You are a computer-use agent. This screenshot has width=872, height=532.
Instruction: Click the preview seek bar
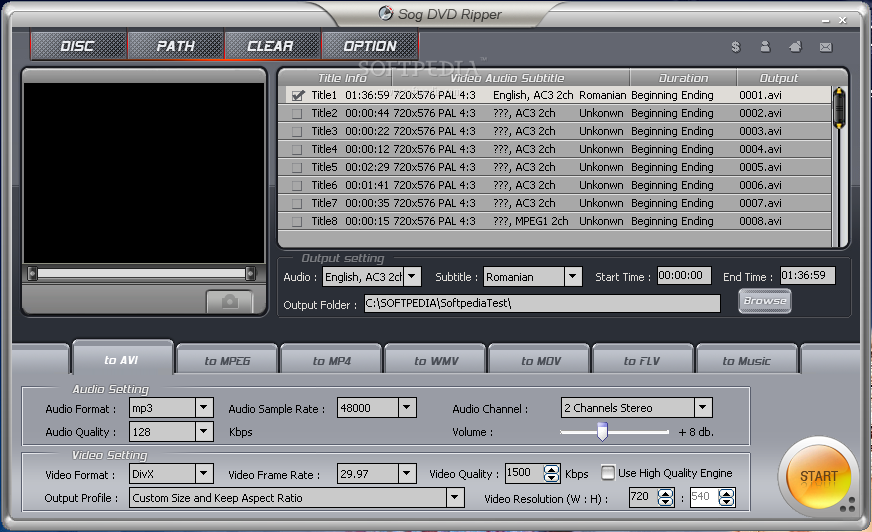tap(141, 273)
